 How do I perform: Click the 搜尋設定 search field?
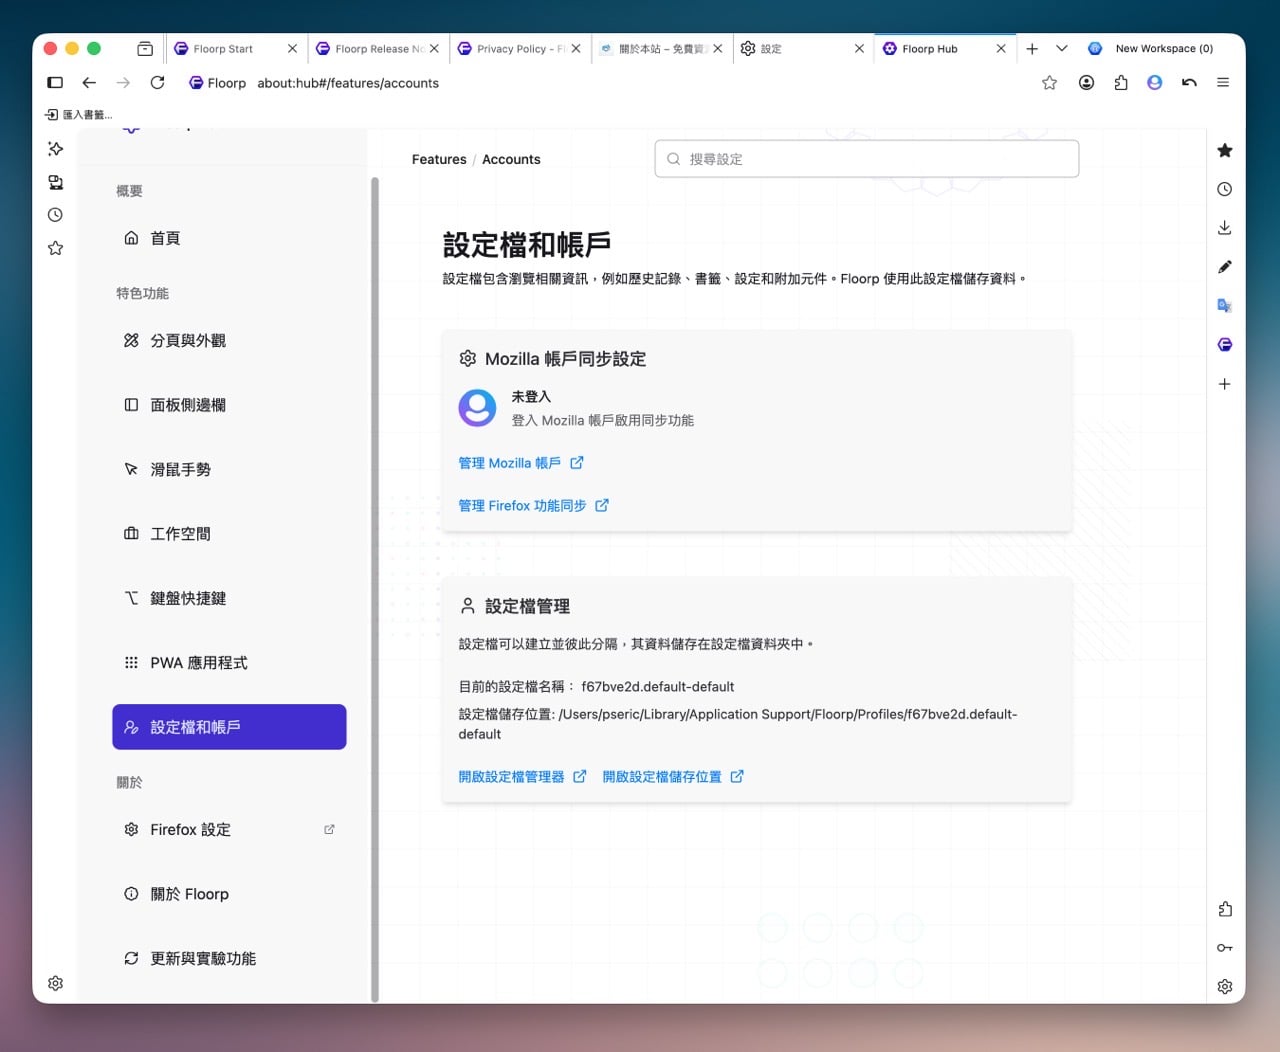coord(867,159)
